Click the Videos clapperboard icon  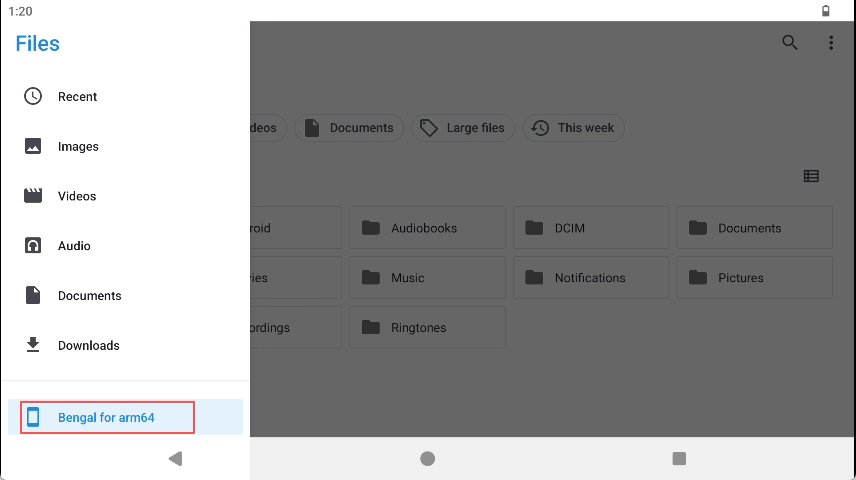click(x=33, y=196)
